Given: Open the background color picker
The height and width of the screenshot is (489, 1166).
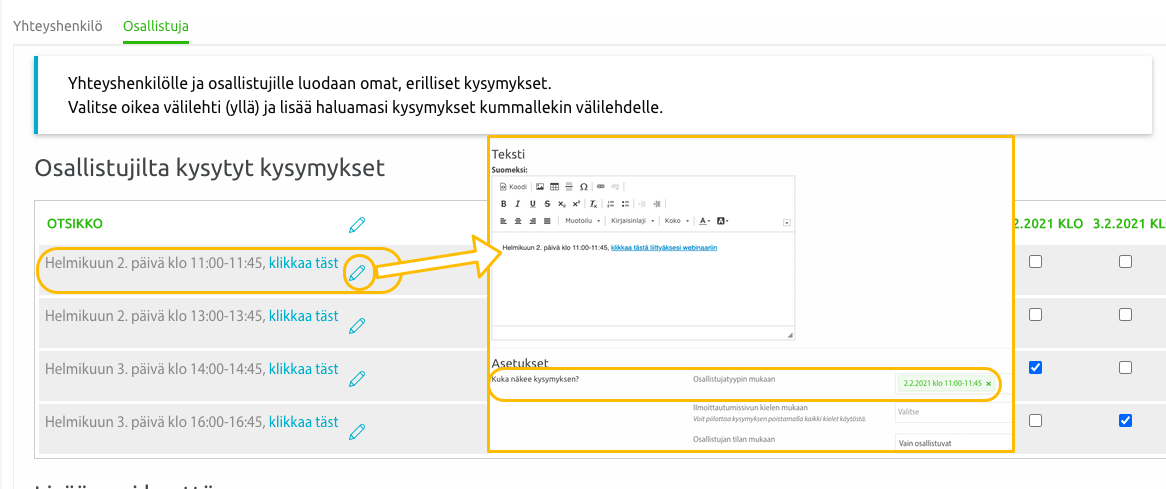Looking at the screenshot, I should 724,221.
